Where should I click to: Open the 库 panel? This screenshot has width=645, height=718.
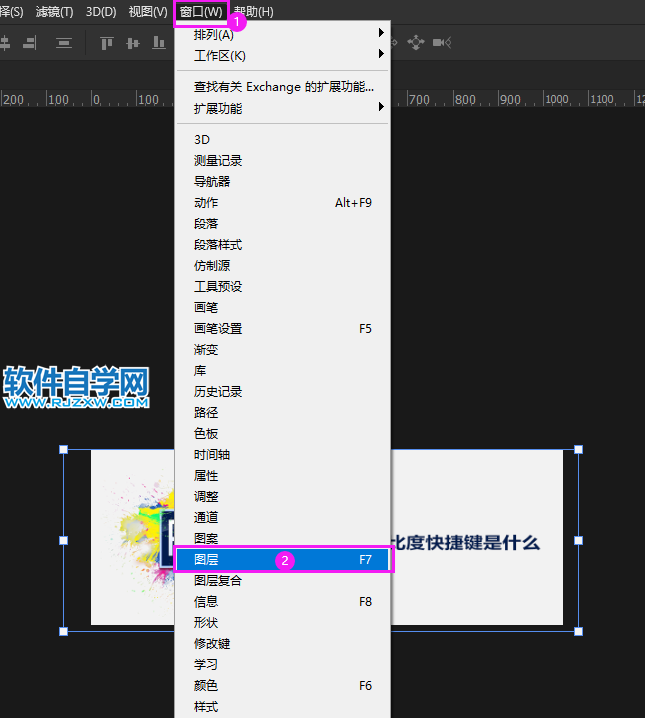click(282, 370)
